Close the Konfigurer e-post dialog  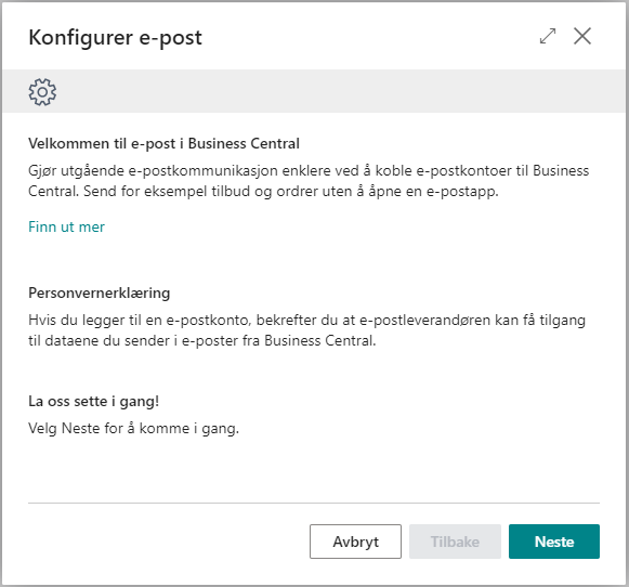pos(582,37)
